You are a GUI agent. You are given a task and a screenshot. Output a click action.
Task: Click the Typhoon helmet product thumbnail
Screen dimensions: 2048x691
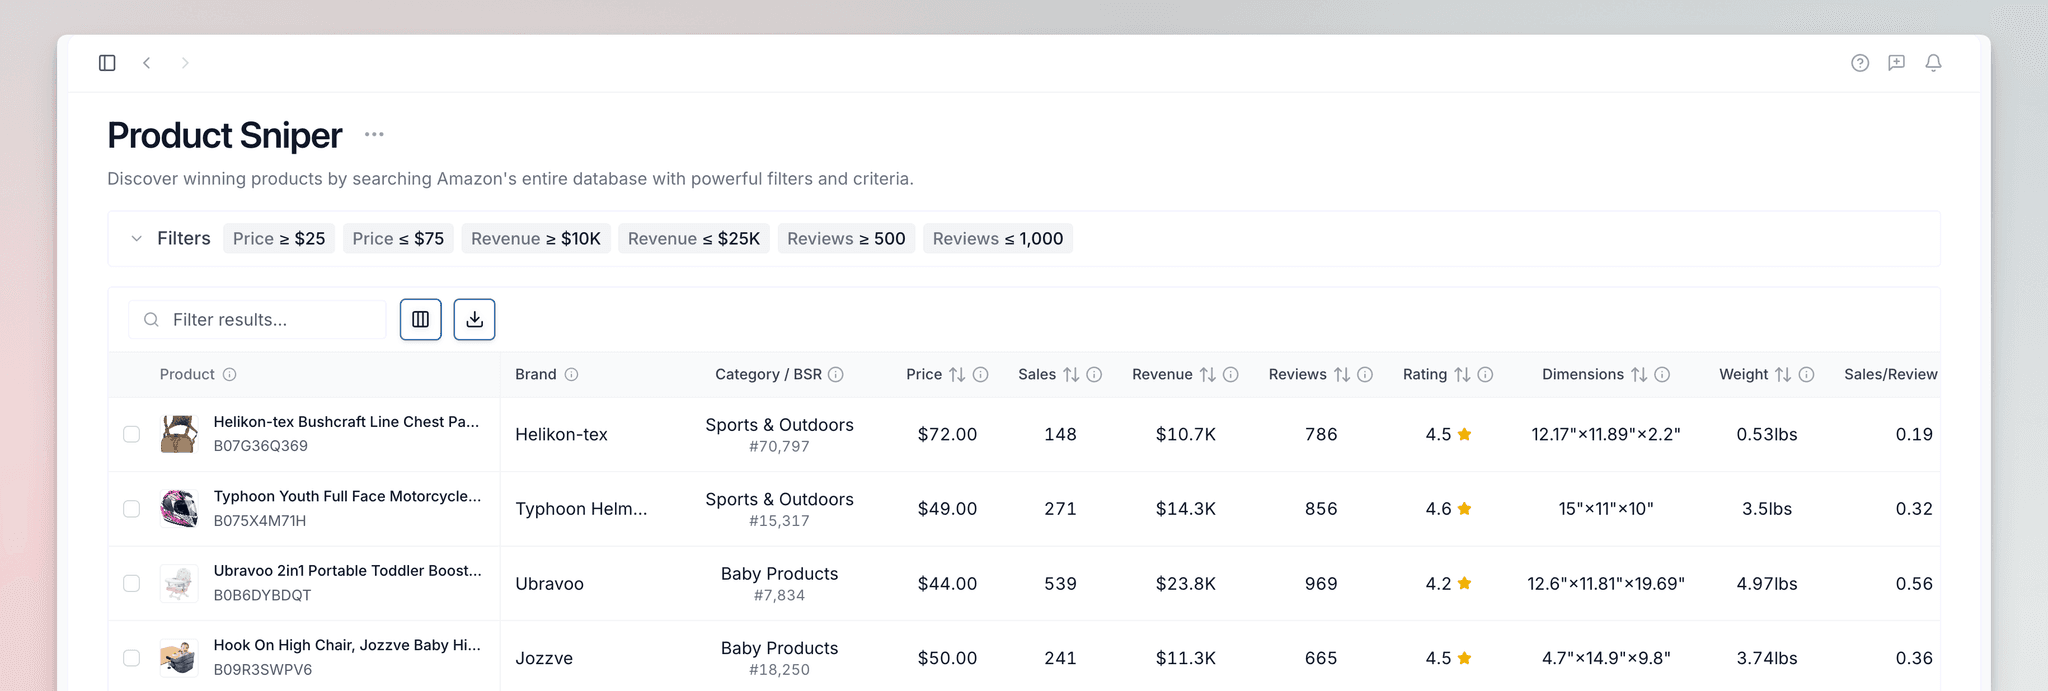(179, 509)
